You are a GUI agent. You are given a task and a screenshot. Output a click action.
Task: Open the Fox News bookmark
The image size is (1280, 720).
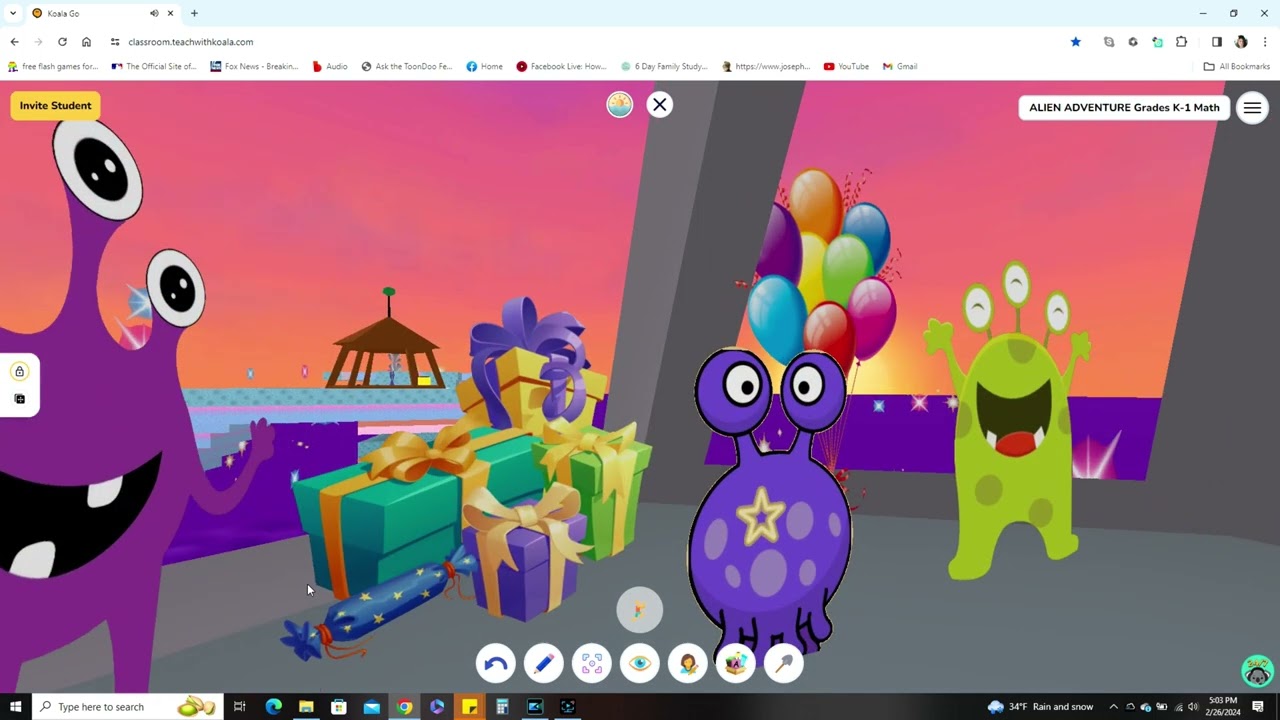point(254,67)
